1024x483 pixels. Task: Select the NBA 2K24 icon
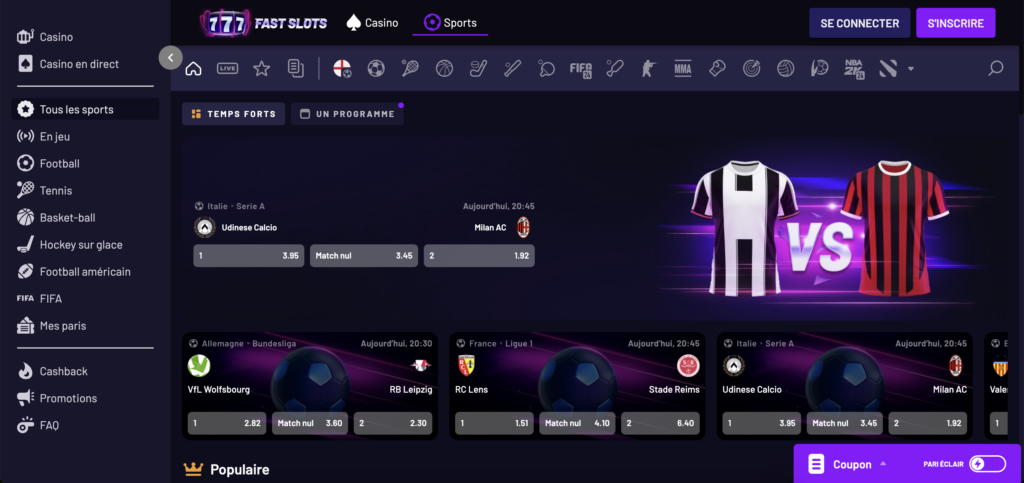point(854,68)
